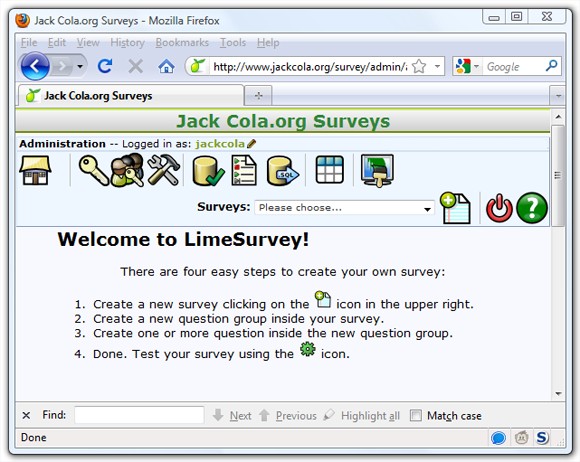This screenshot has height=462, width=580.
Task: Click the page scrollbar down arrow
Action: [x=558, y=394]
